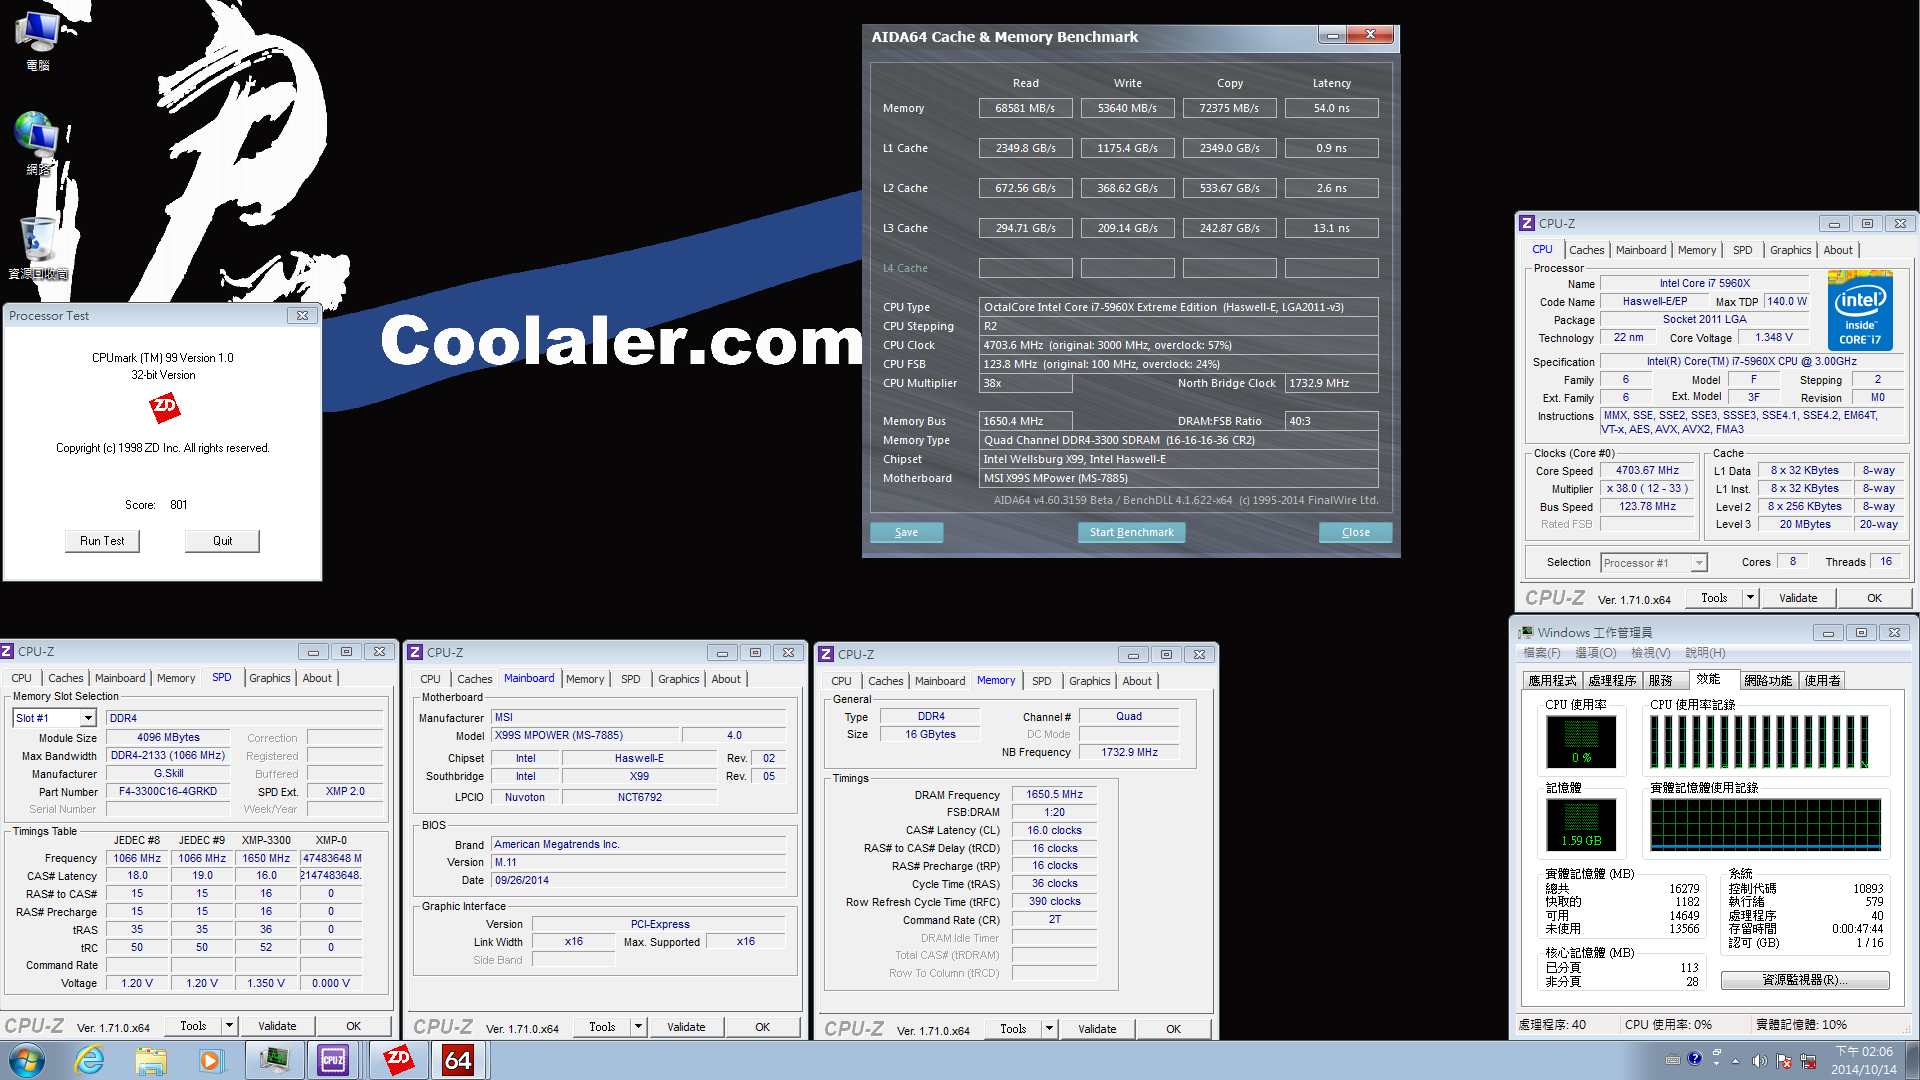
Task: Click the Tools button in the CPU-Z SPD window
Action: [x=193, y=1026]
